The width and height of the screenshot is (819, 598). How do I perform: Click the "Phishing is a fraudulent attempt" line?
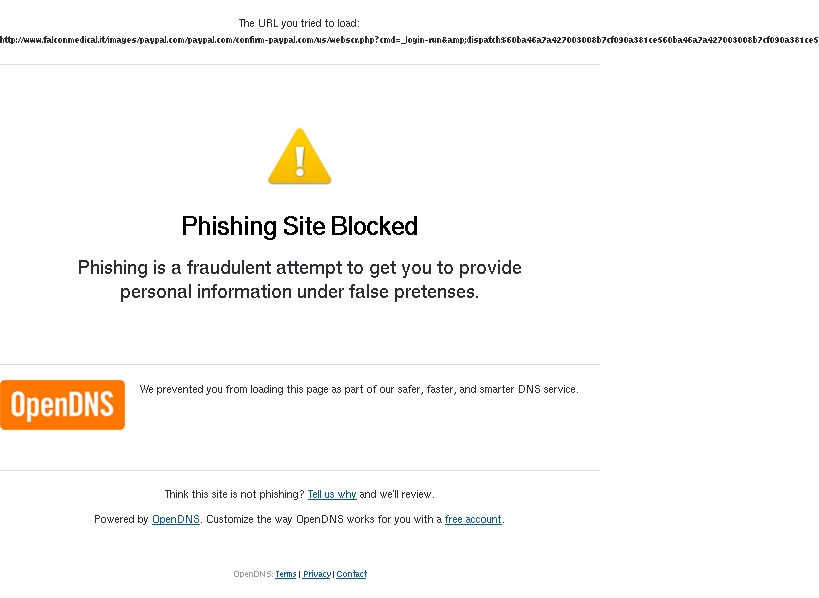(x=299, y=268)
